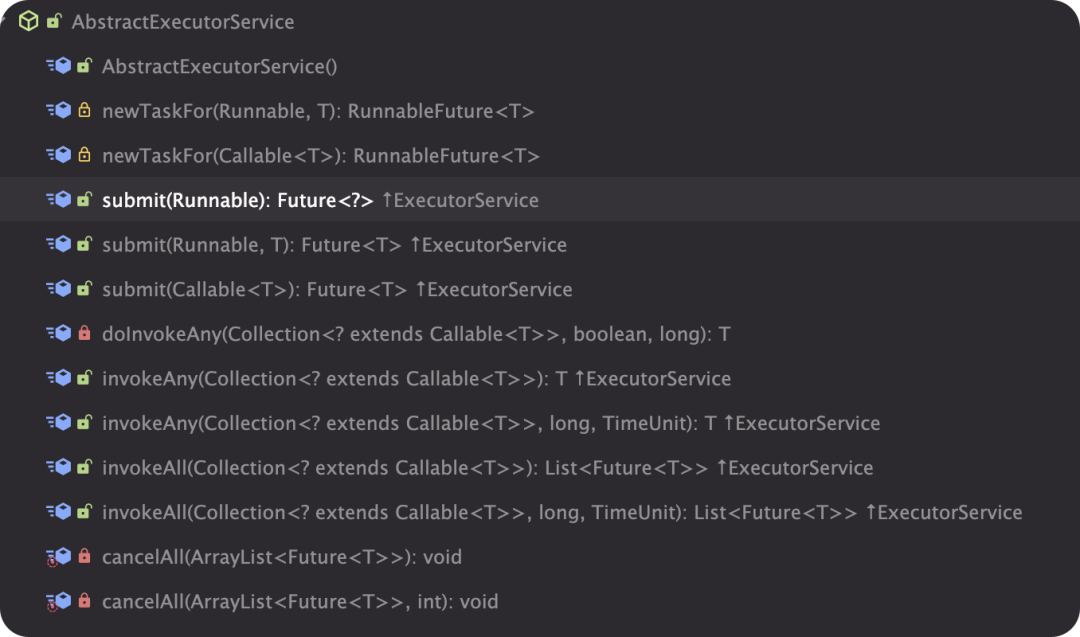
Task: Click the method icon beside invokeAny(Collection)
Action: [60, 378]
